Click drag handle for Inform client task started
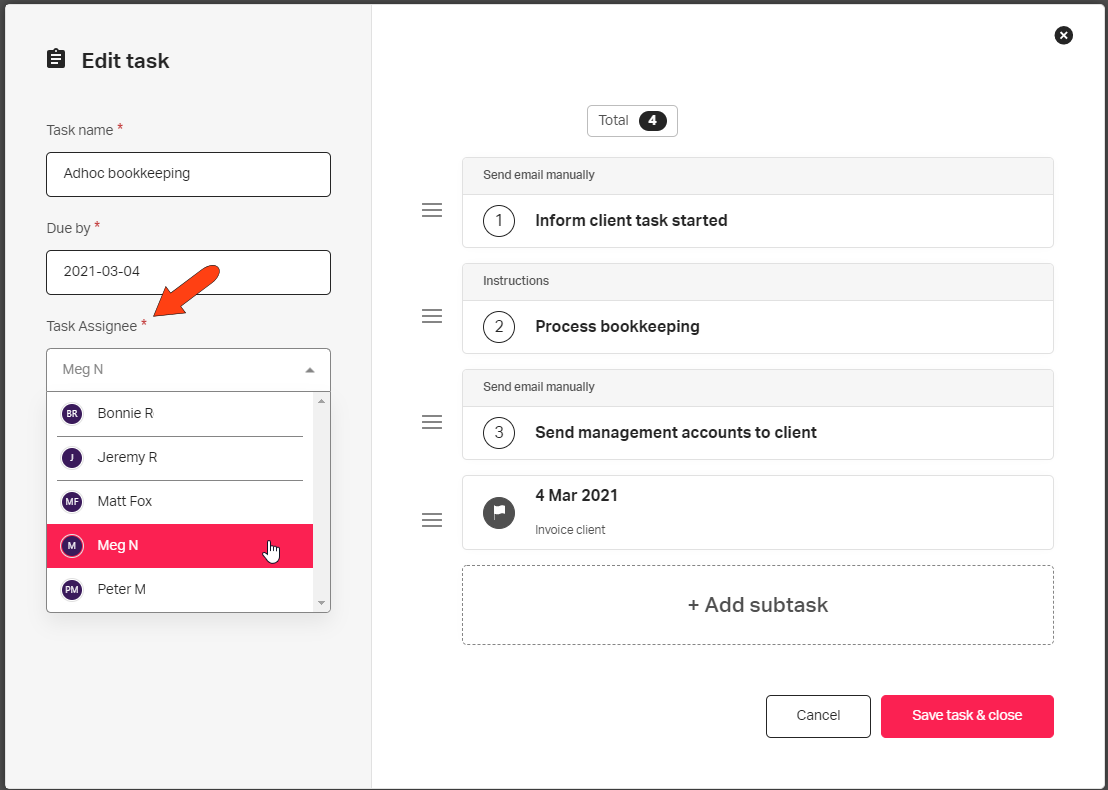This screenshot has width=1108, height=790. (x=432, y=210)
